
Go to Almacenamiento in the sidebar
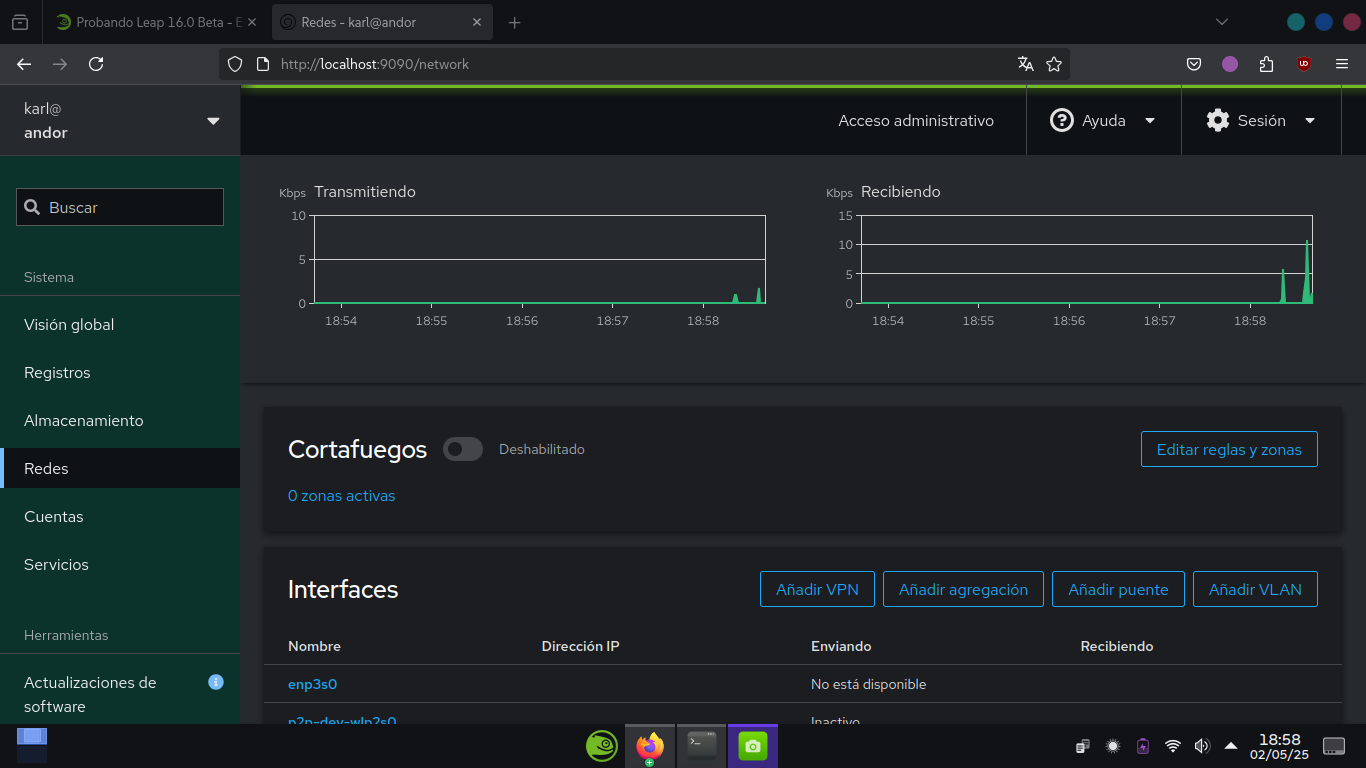(x=84, y=421)
